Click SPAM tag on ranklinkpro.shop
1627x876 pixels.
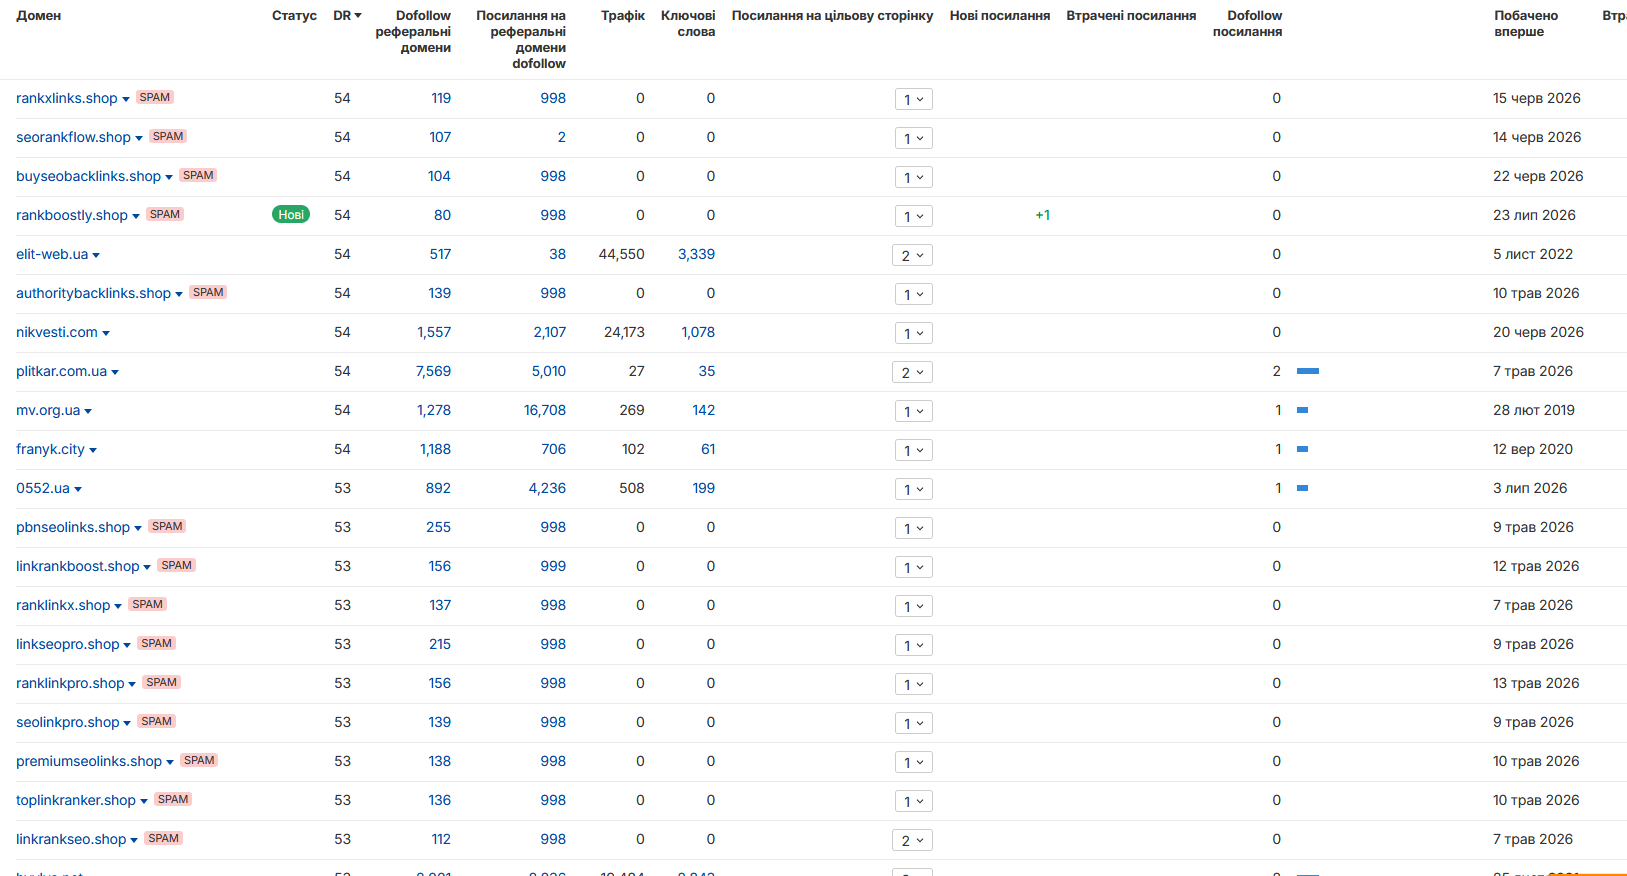(161, 682)
